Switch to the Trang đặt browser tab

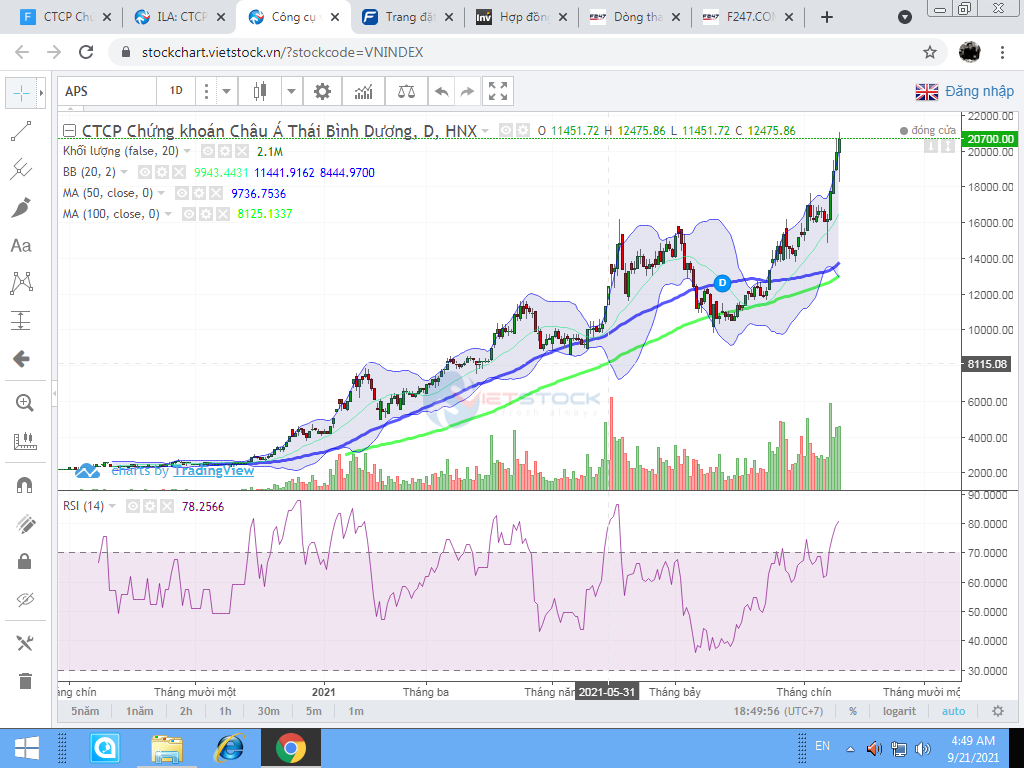(x=408, y=17)
